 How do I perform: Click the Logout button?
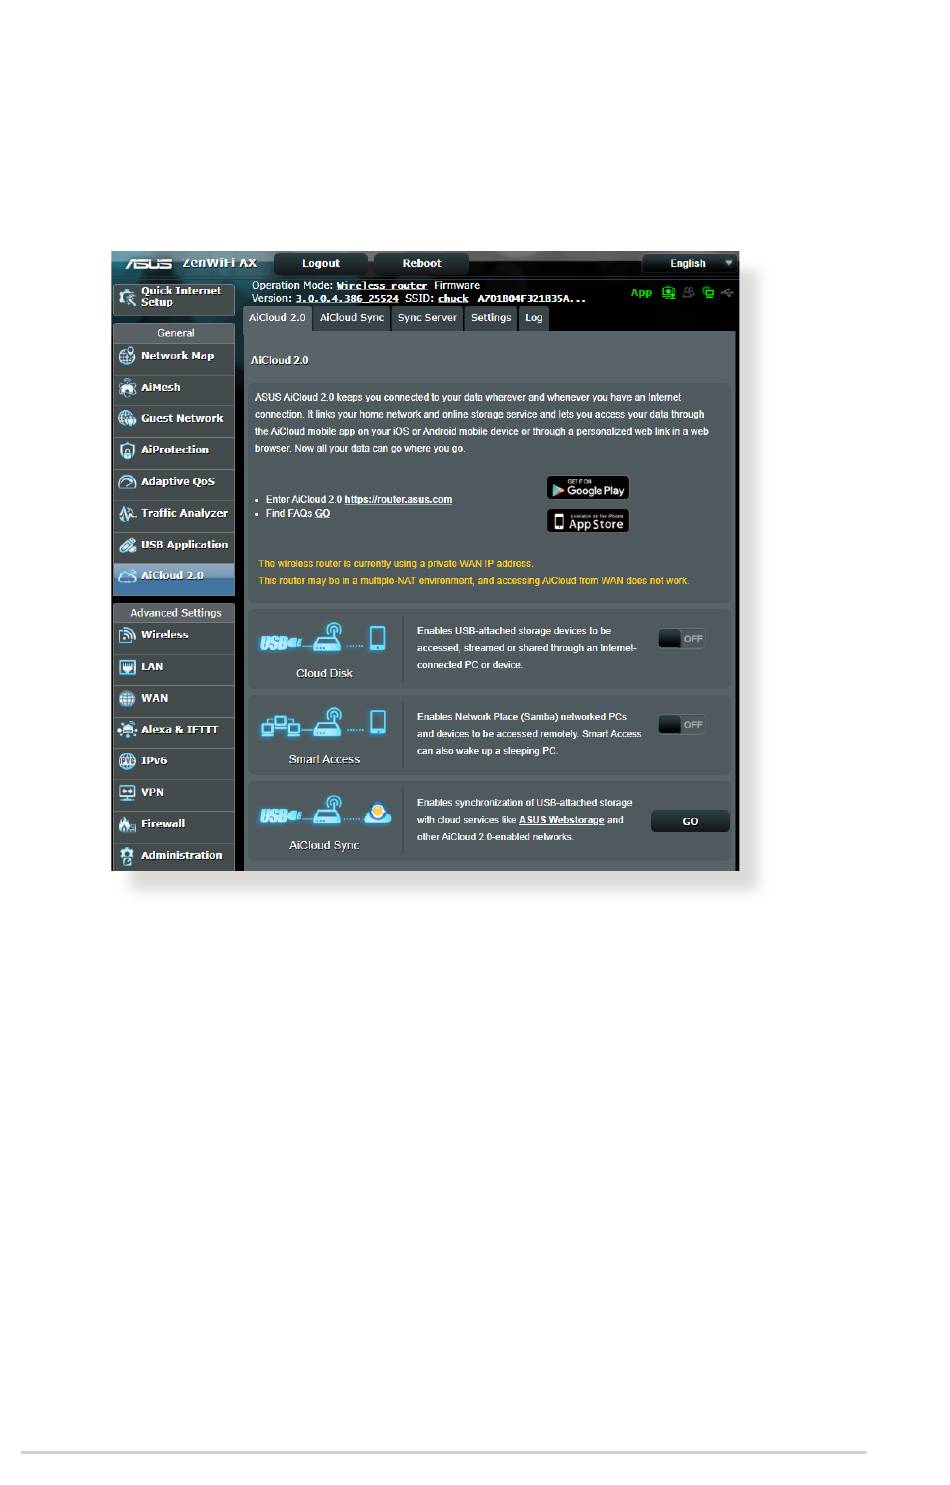pyautogui.click(x=321, y=264)
